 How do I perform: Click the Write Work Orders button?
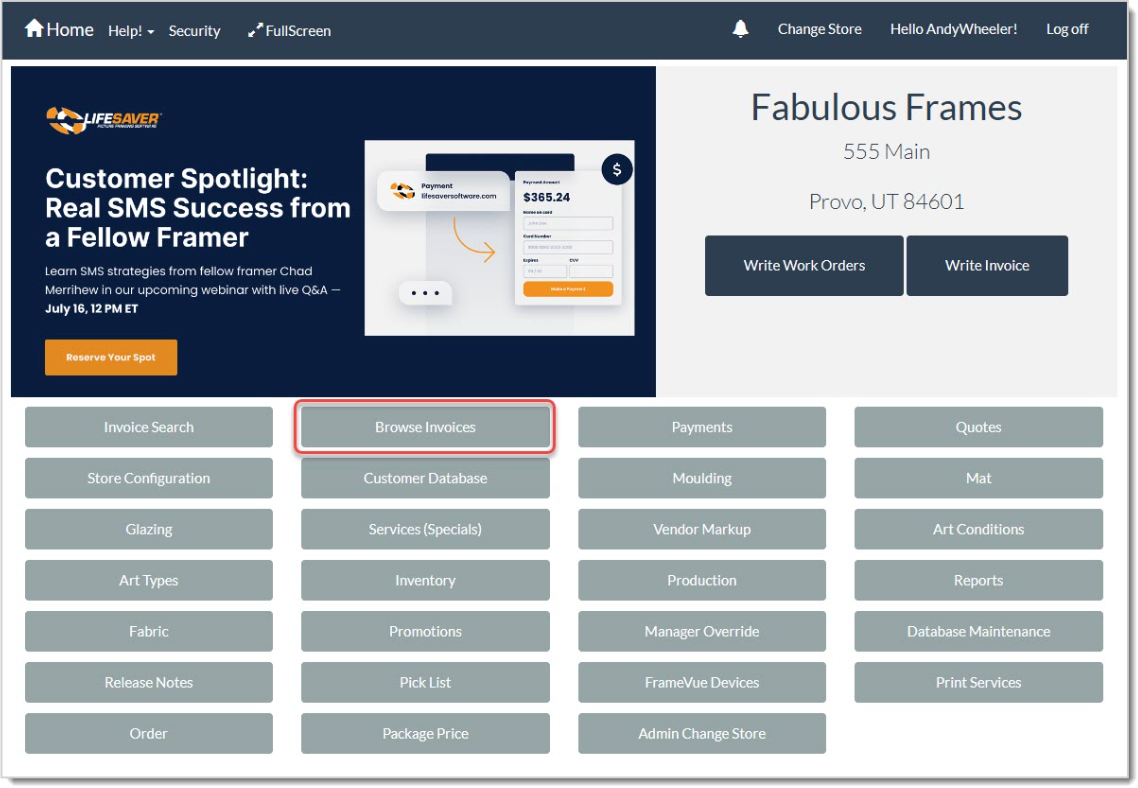click(804, 266)
